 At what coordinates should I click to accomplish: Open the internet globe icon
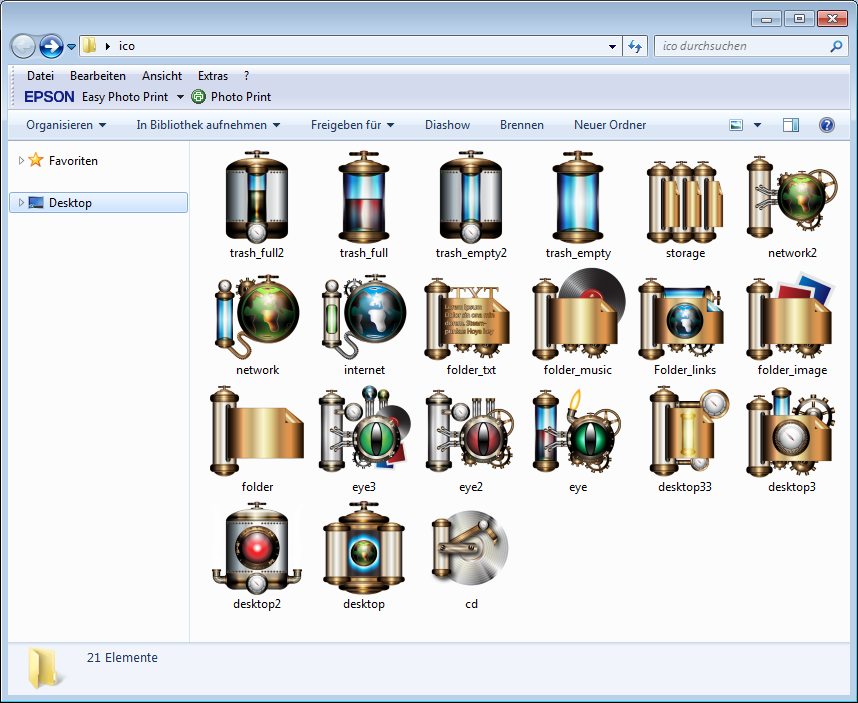click(x=364, y=313)
